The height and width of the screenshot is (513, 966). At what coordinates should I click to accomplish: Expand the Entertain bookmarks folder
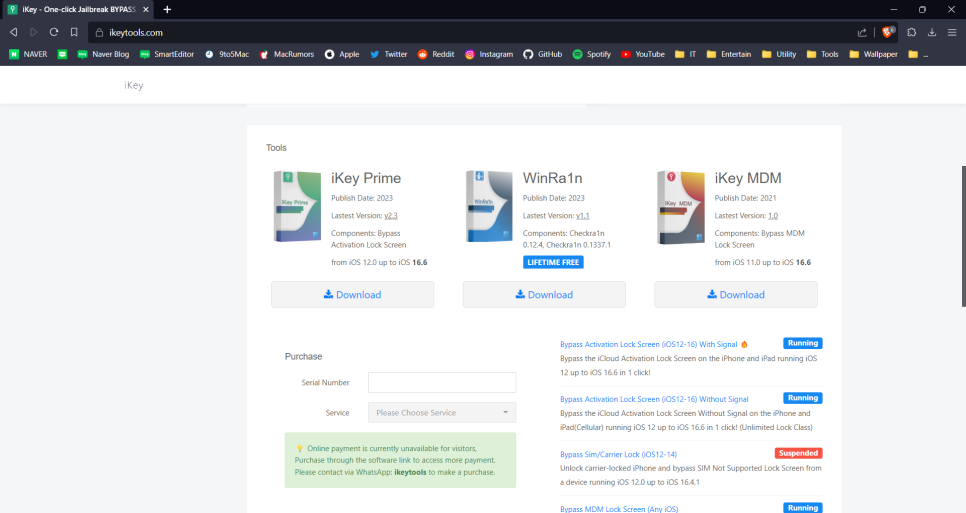[729, 54]
